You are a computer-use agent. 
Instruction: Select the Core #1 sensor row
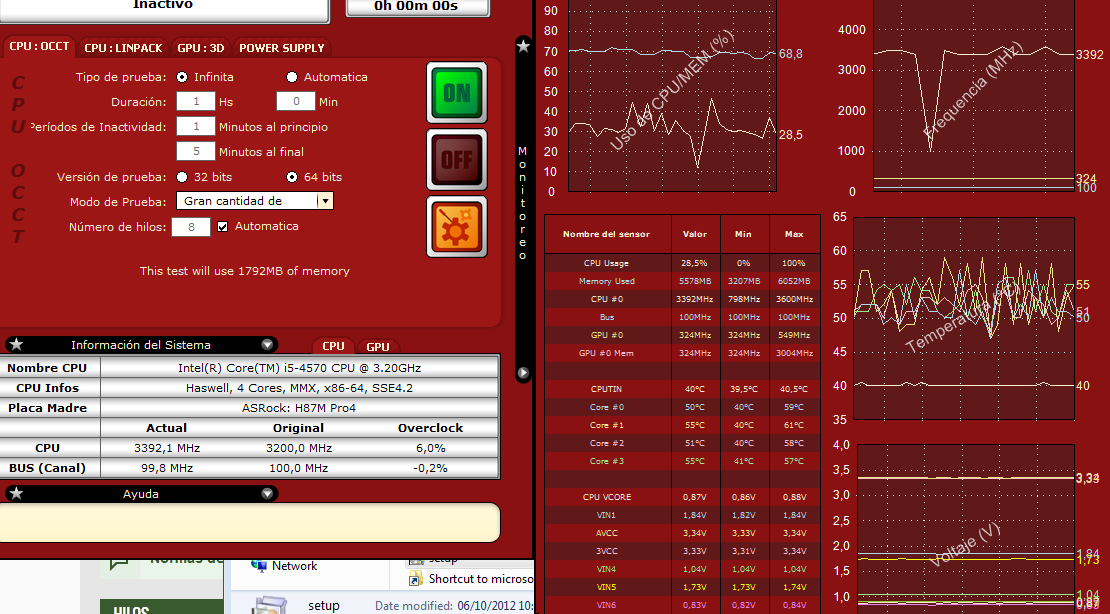click(682, 425)
